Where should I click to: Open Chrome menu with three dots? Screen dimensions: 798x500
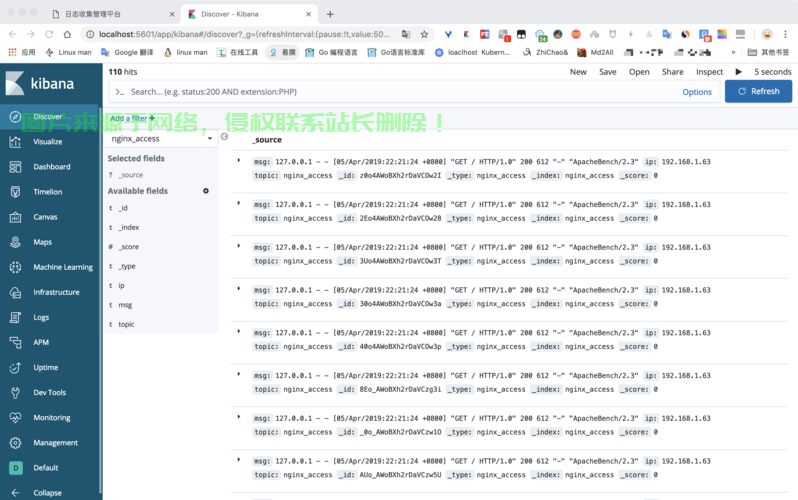[x=785, y=34]
